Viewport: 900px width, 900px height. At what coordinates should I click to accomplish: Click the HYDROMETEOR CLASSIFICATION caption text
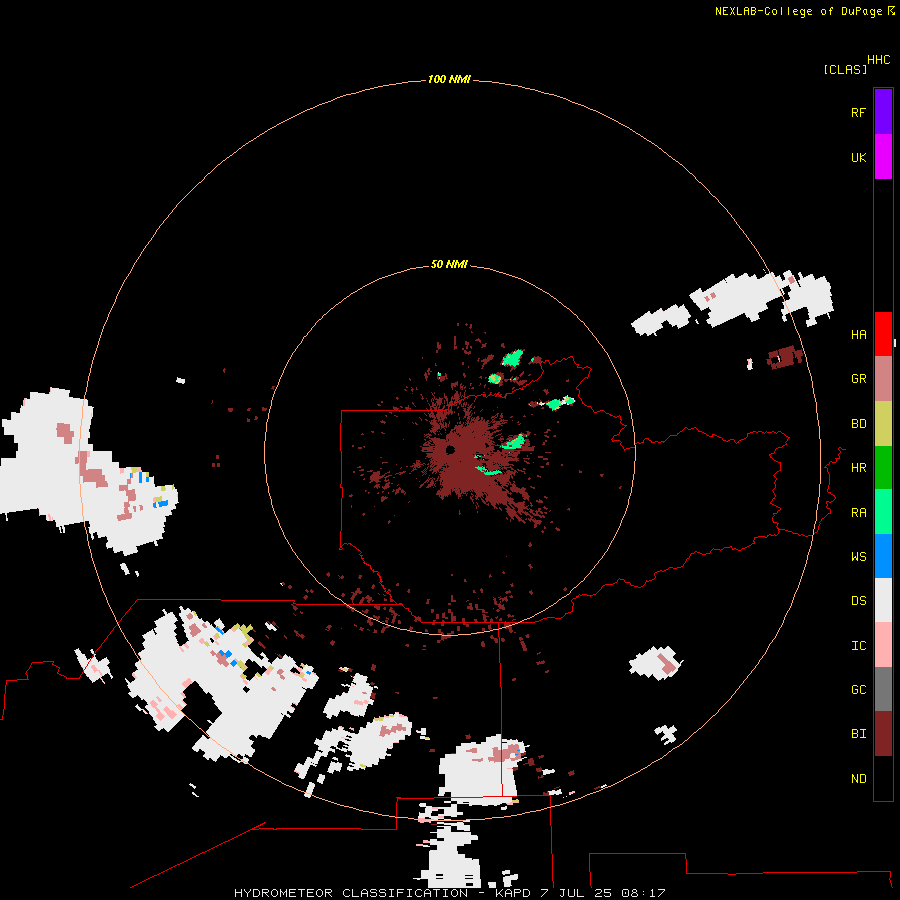click(351, 893)
